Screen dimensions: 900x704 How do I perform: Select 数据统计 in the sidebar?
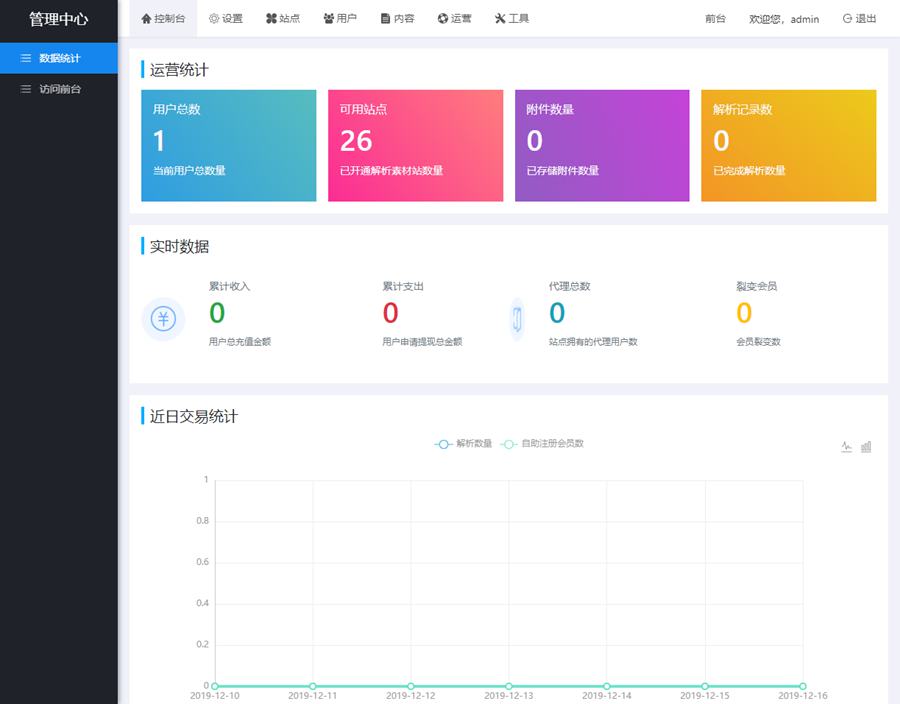point(59,58)
